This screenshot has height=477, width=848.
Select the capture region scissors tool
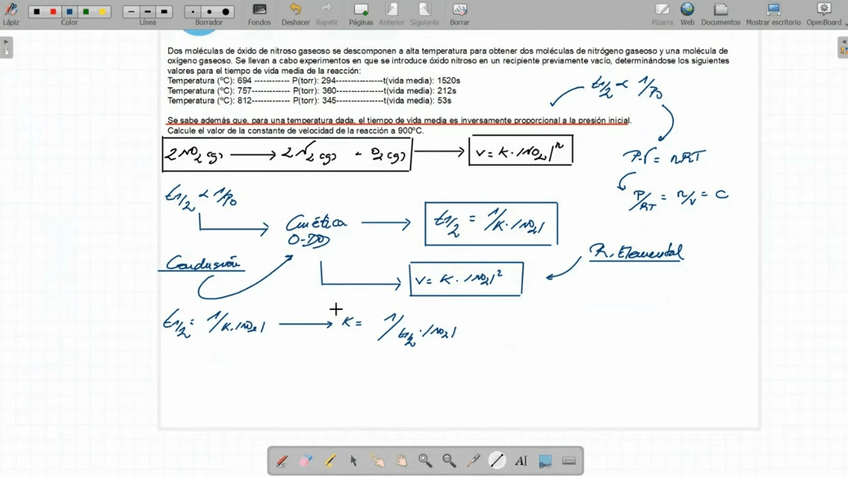[545, 461]
